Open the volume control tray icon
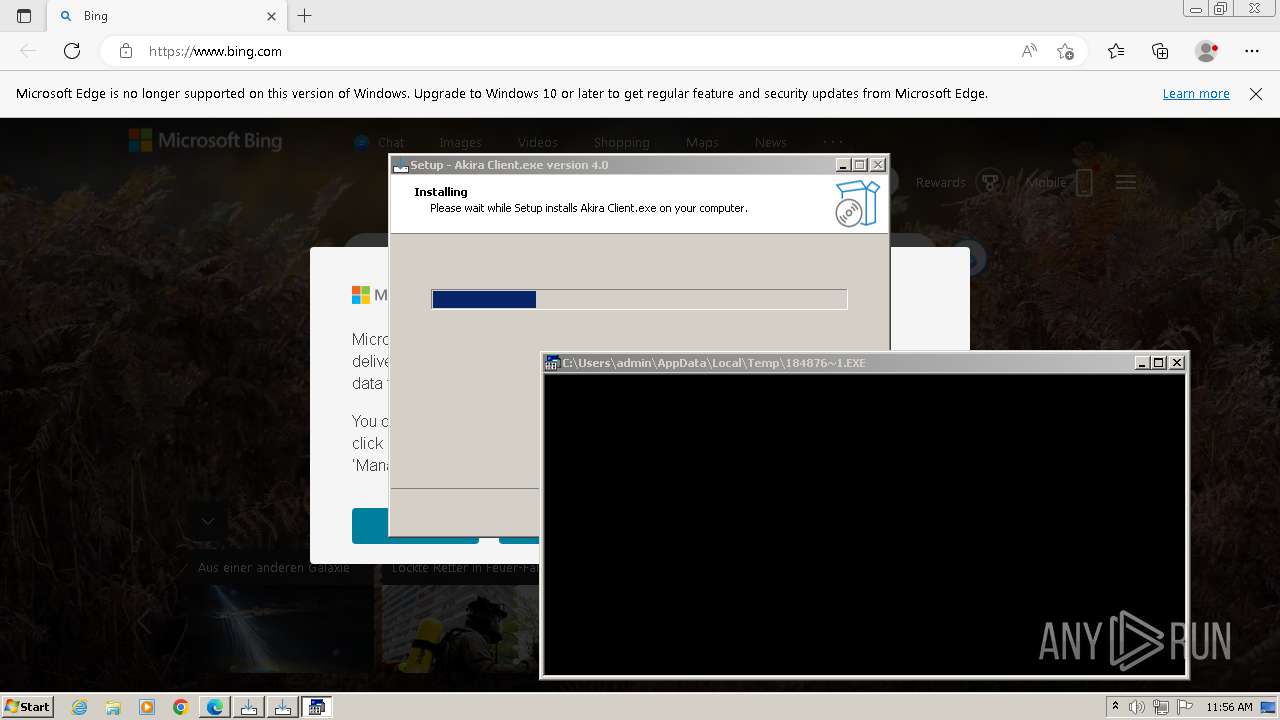This screenshot has height=720, width=1280. 1138,707
